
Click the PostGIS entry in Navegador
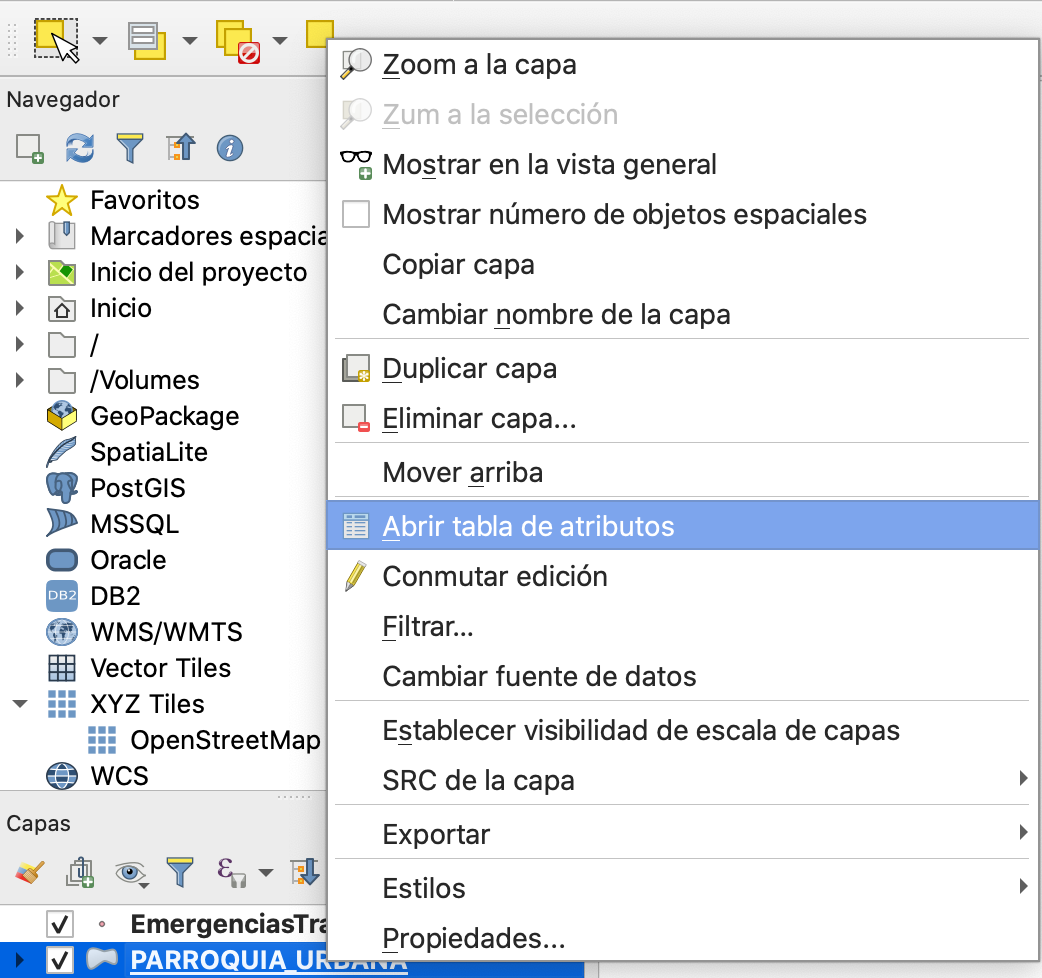(x=137, y=488)
